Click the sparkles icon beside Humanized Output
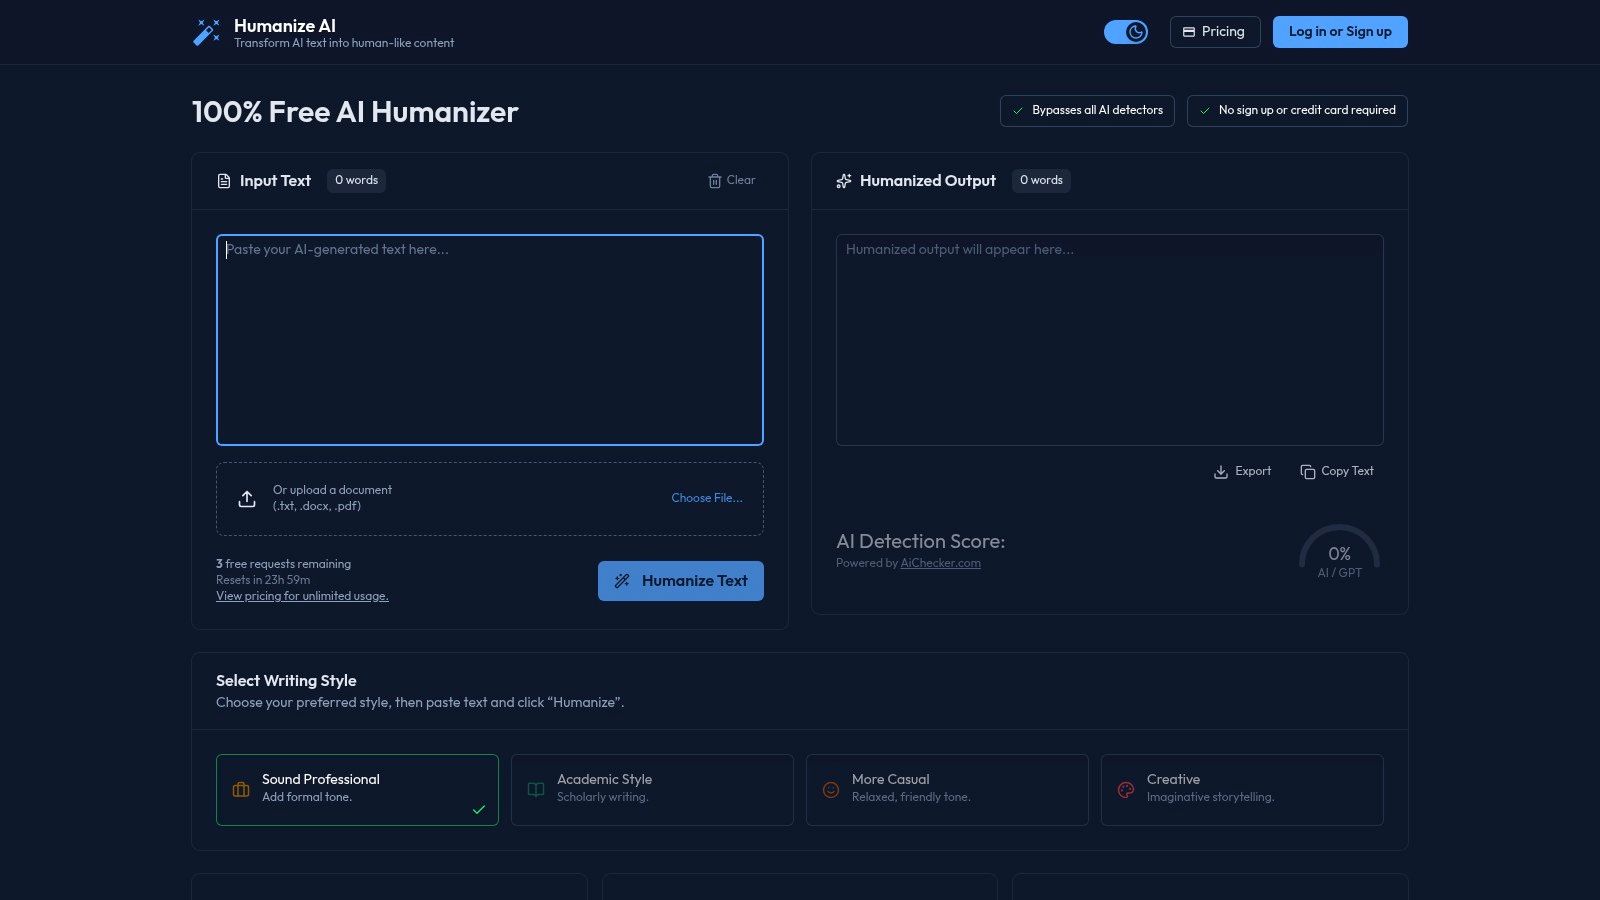 coord(843,181)
